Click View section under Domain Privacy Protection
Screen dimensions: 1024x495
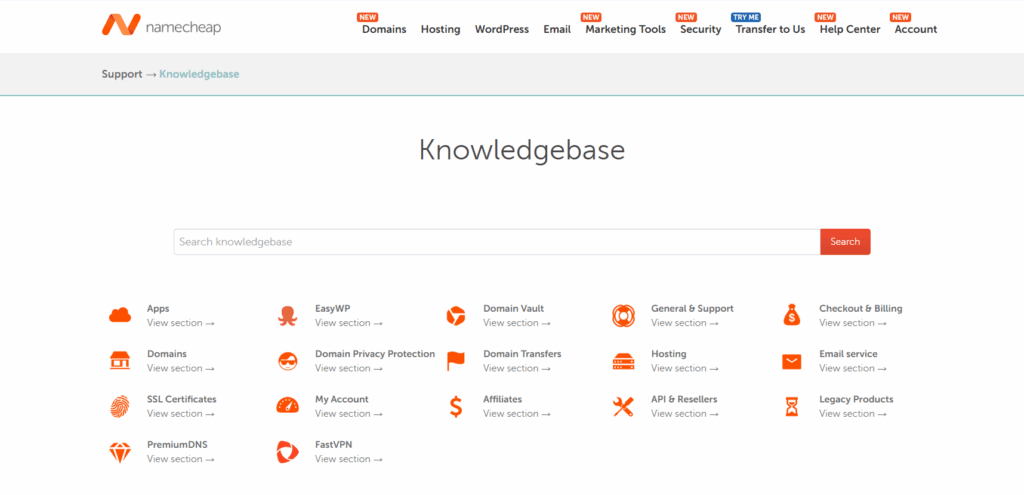click(349, 368)
